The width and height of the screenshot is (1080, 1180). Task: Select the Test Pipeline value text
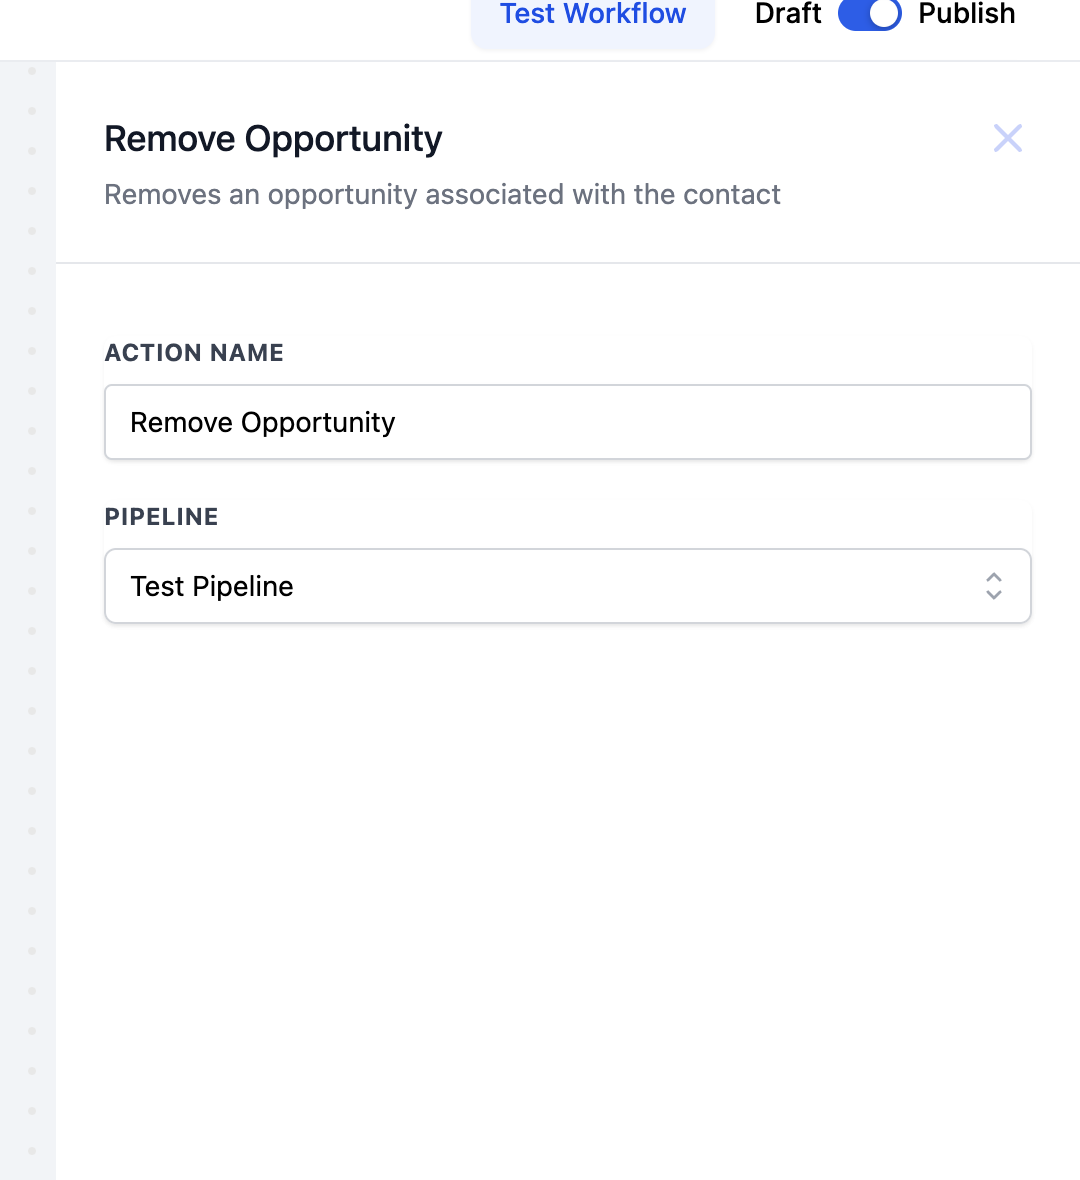click(212, 586)
